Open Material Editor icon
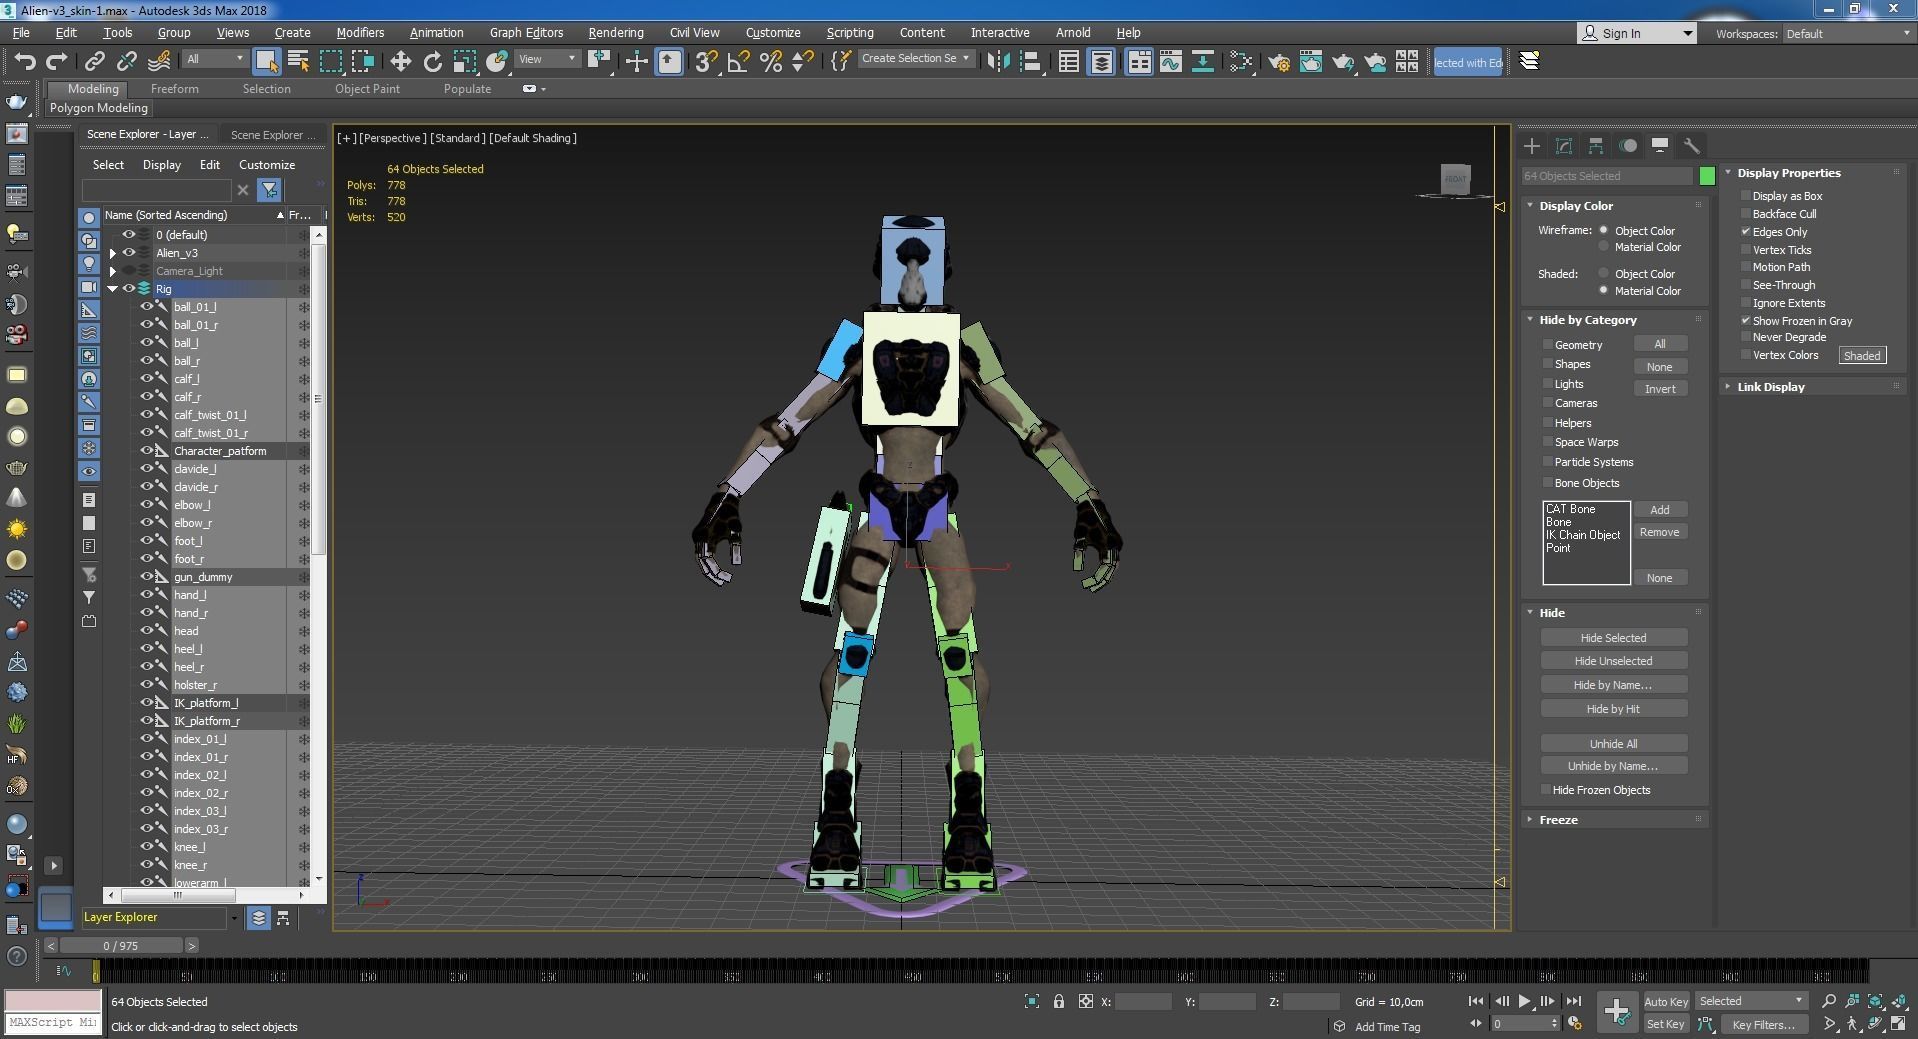This screenshot has width=1918, height=1039. tap(1241, 61)
